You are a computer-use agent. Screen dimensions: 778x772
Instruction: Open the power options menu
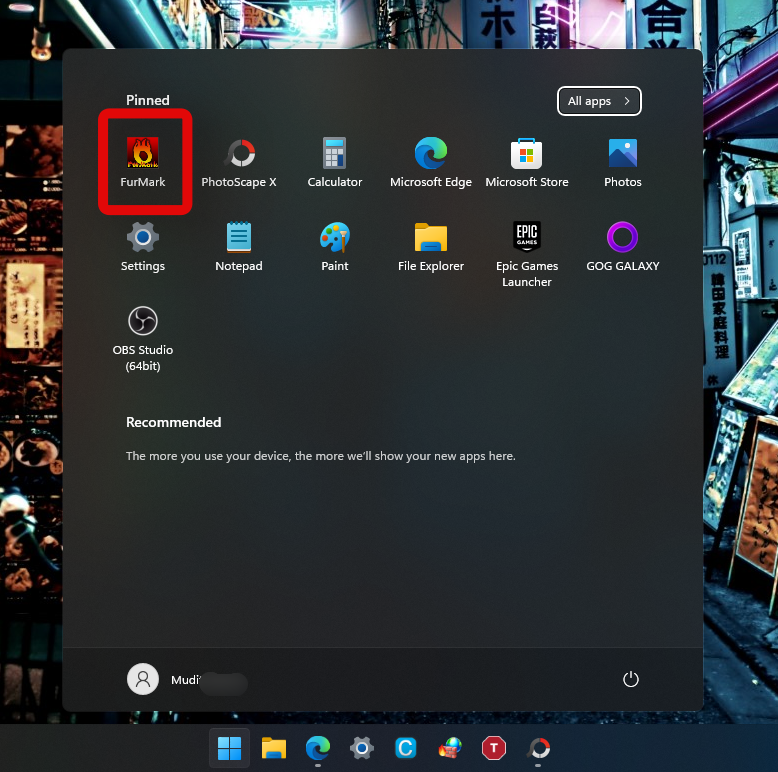630,679
